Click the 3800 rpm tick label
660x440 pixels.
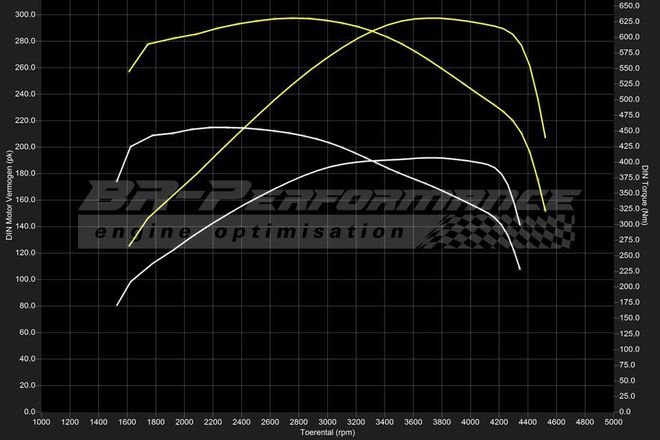443,422
